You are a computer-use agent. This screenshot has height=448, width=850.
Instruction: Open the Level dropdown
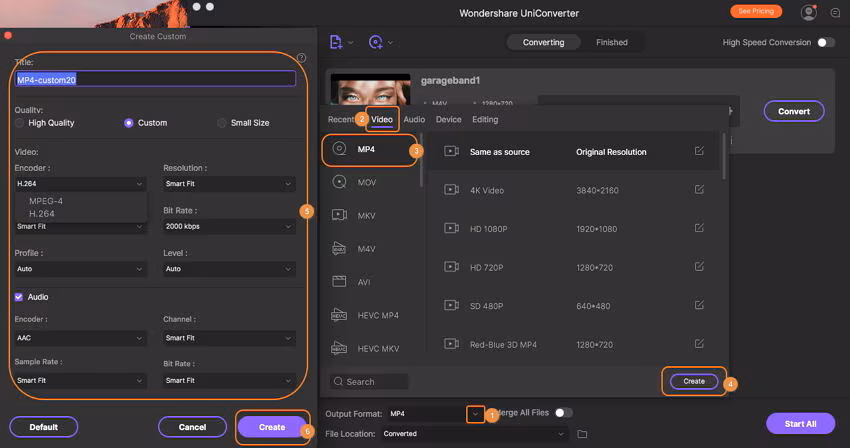pyautogui.click(x=229, y=269)
